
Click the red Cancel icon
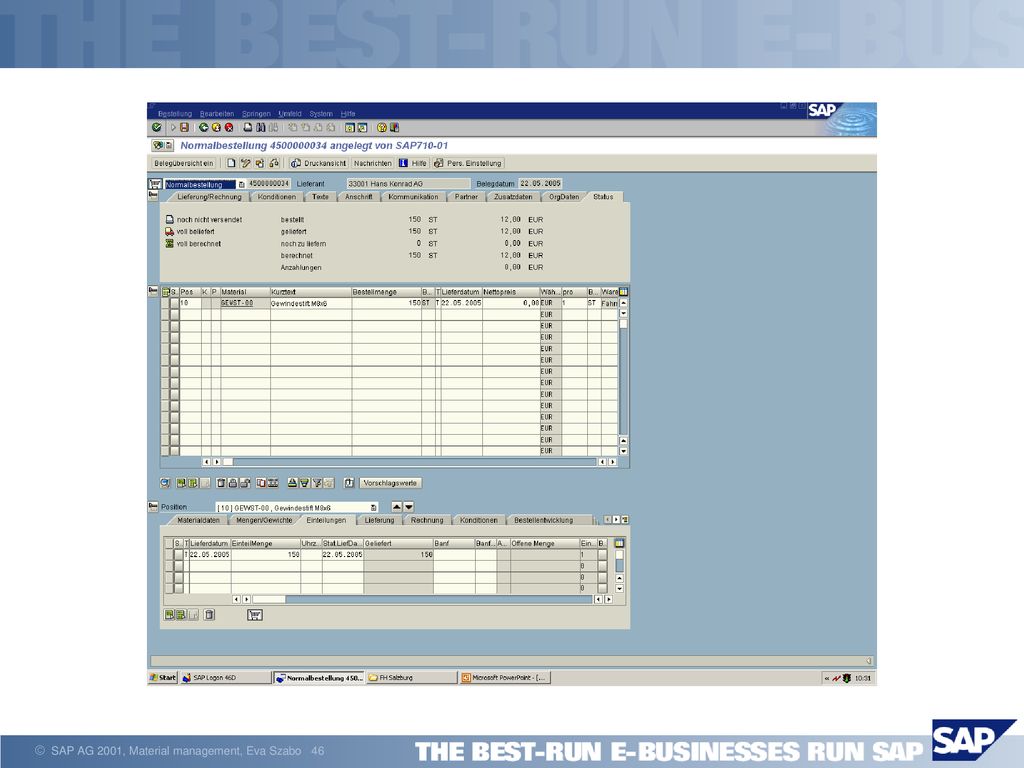pyautogui.click(x=229, y=127)
